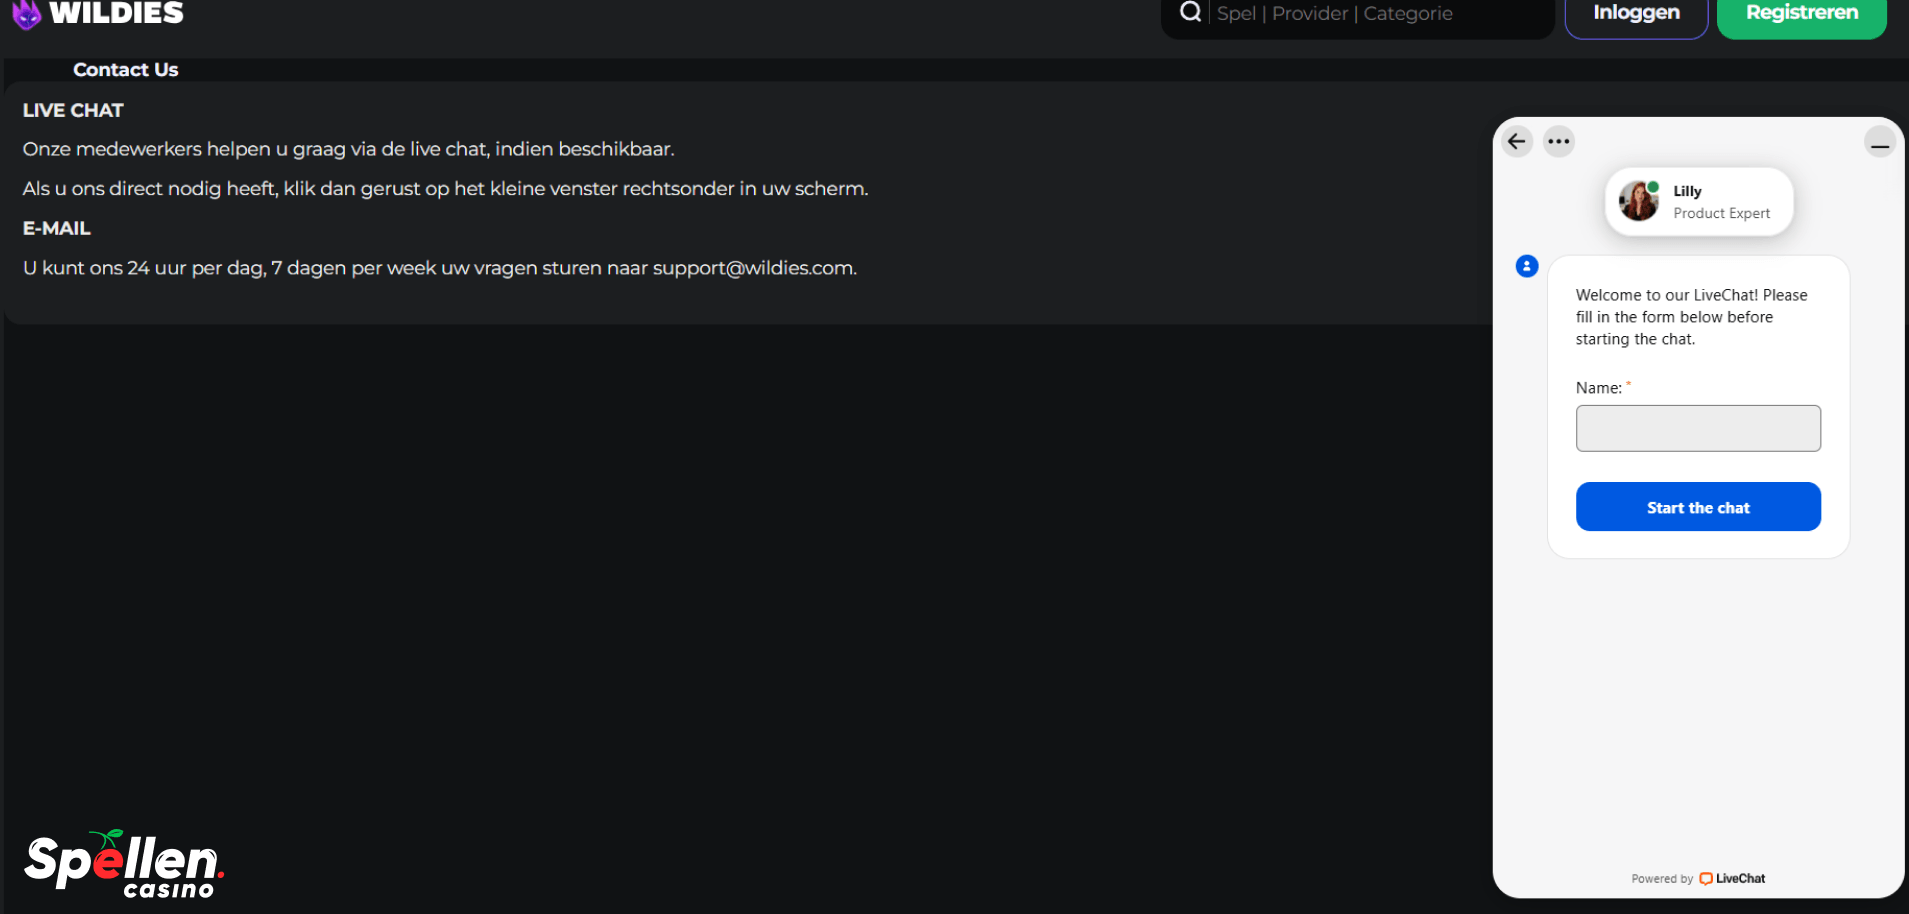The image size is (1909, 914).
Task: Click the agent name 'Lilly'
Action: (x=1687, y=191)
